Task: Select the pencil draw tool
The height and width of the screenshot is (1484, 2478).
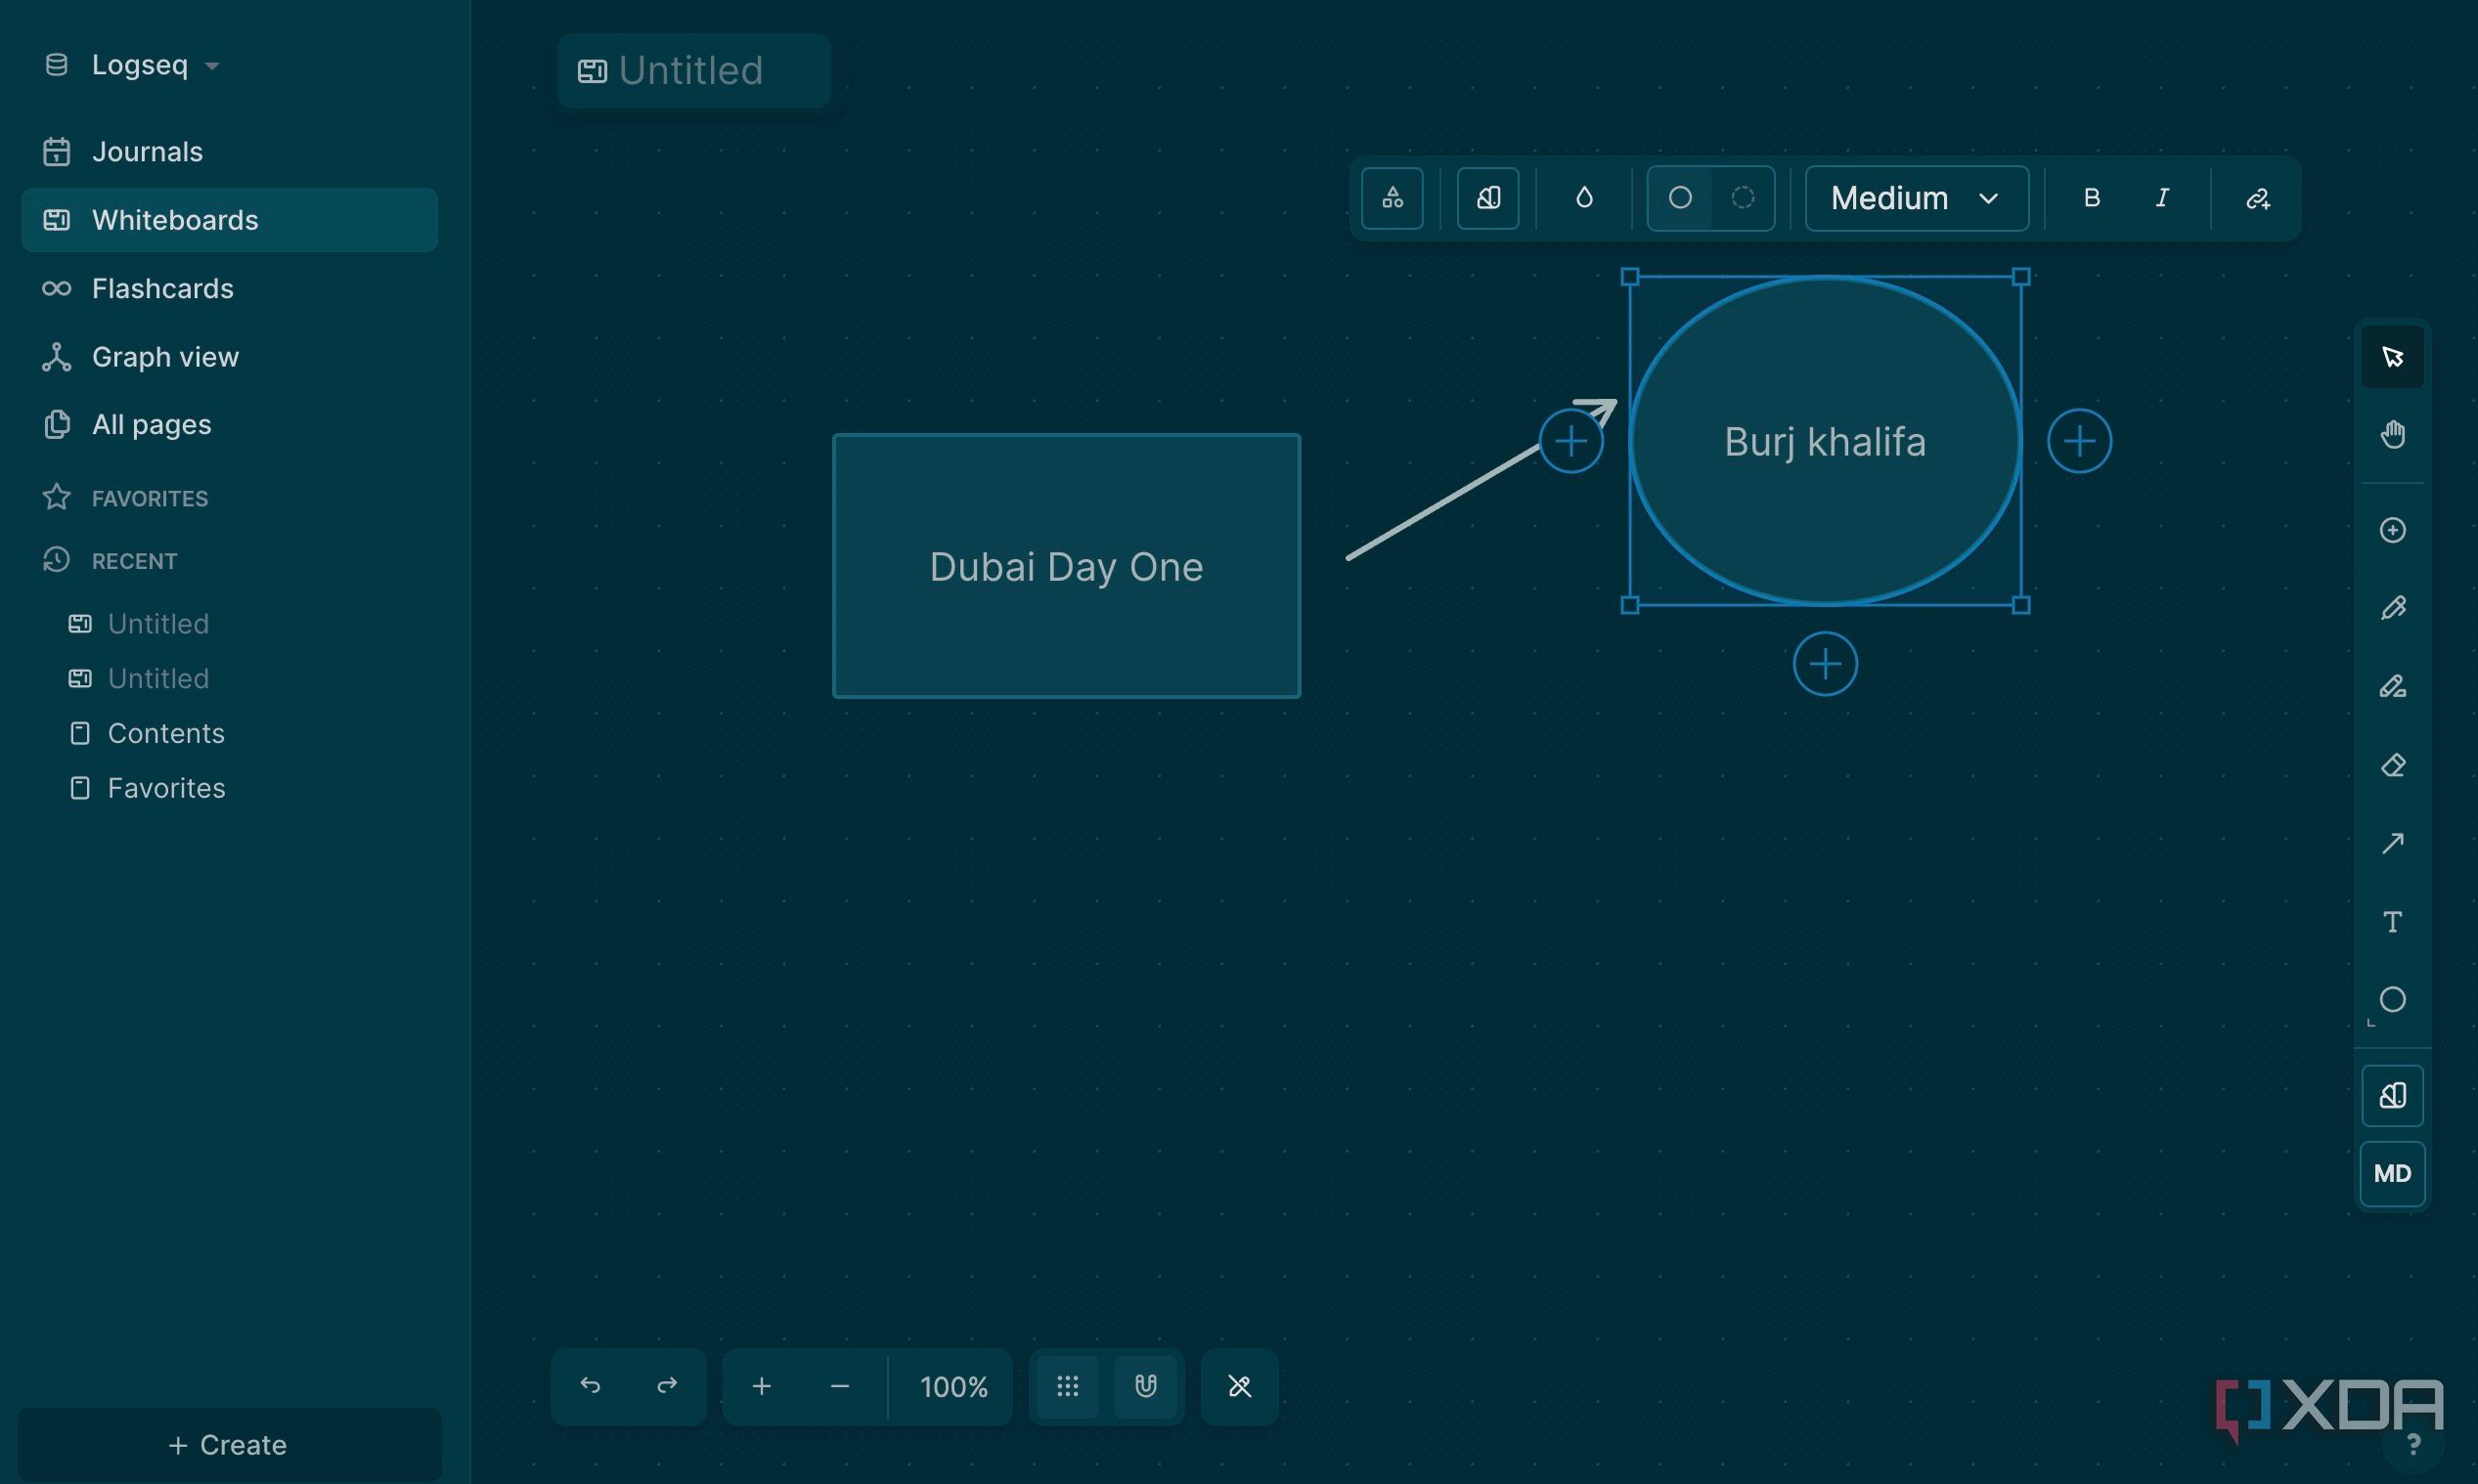Action: (x=2392, y=608)
